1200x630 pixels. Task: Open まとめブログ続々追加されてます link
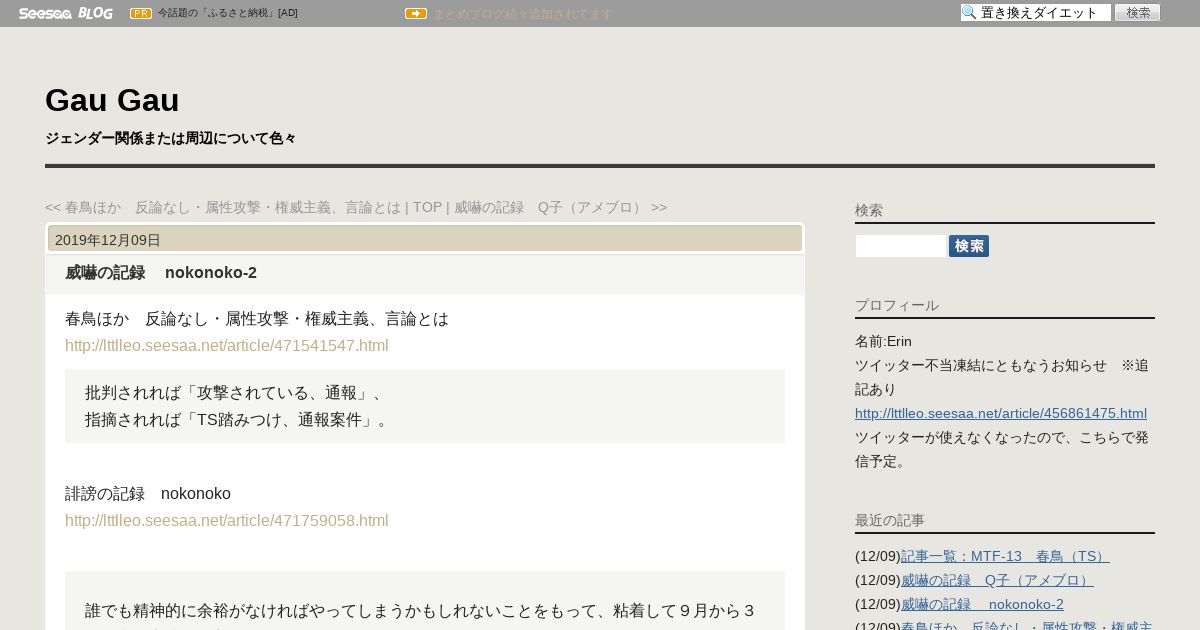pos(522,14)
